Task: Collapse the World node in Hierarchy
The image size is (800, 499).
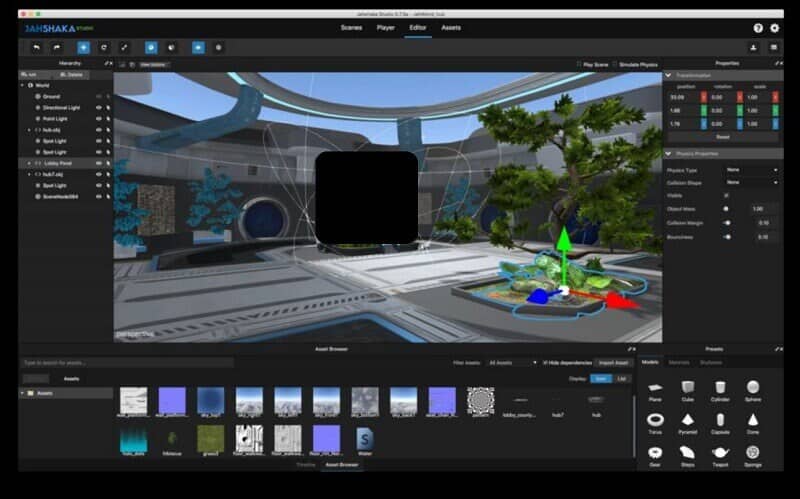Action: 22,85
